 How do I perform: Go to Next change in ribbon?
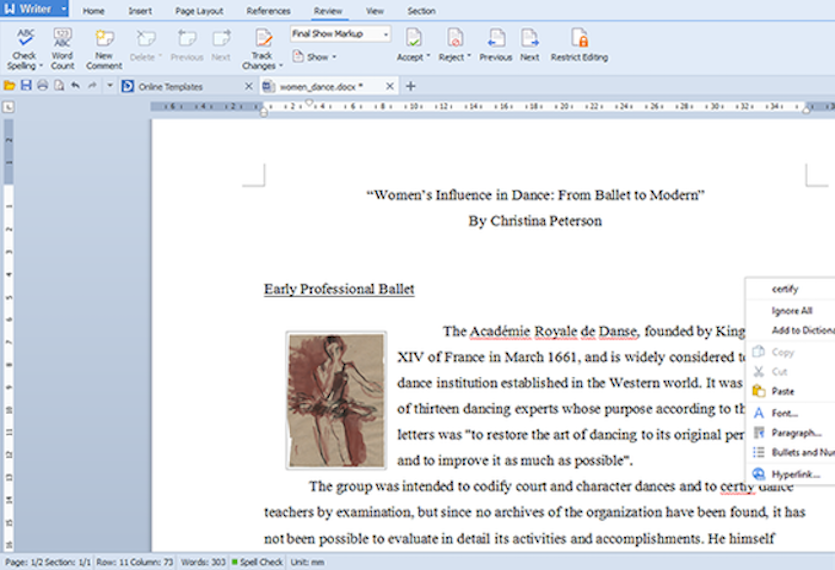pyautogui.click(x=529, y=40)
